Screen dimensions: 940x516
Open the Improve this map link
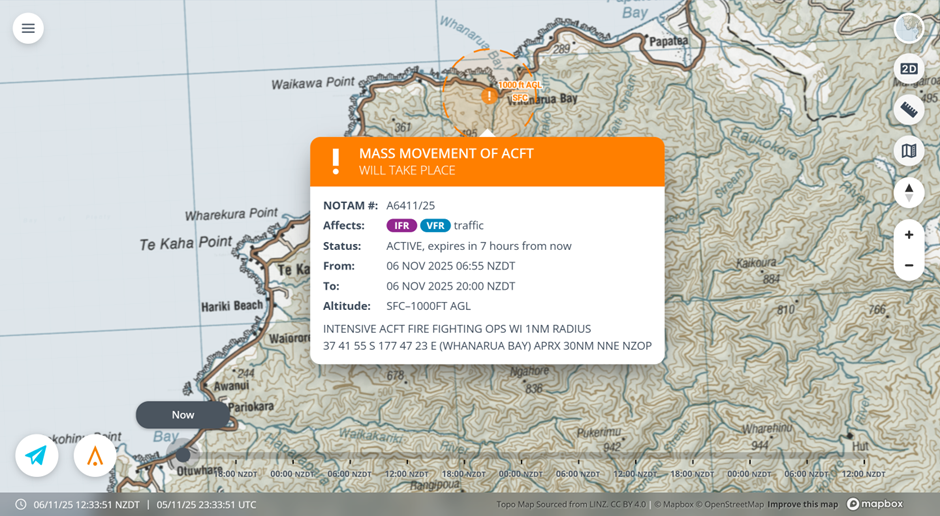[803, 504]
